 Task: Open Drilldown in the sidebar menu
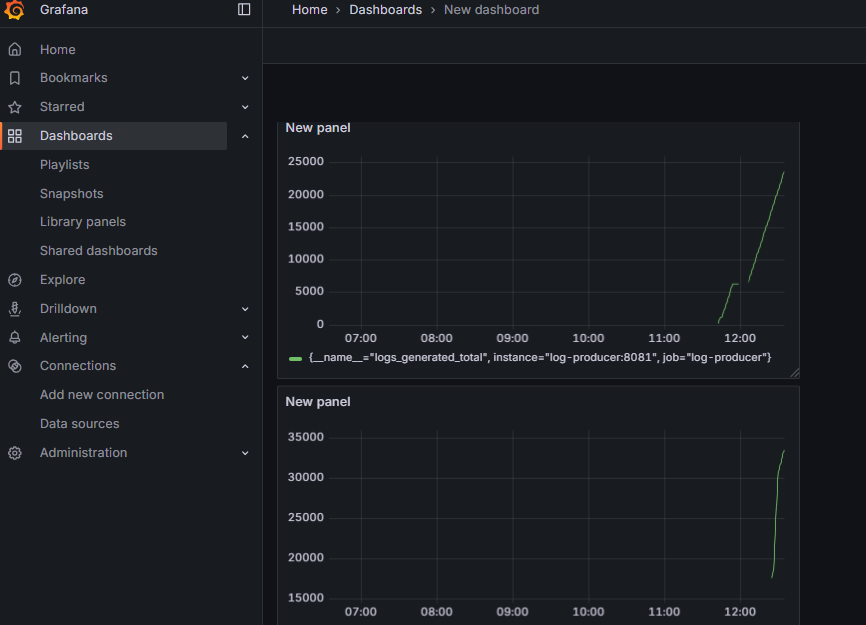68,309
